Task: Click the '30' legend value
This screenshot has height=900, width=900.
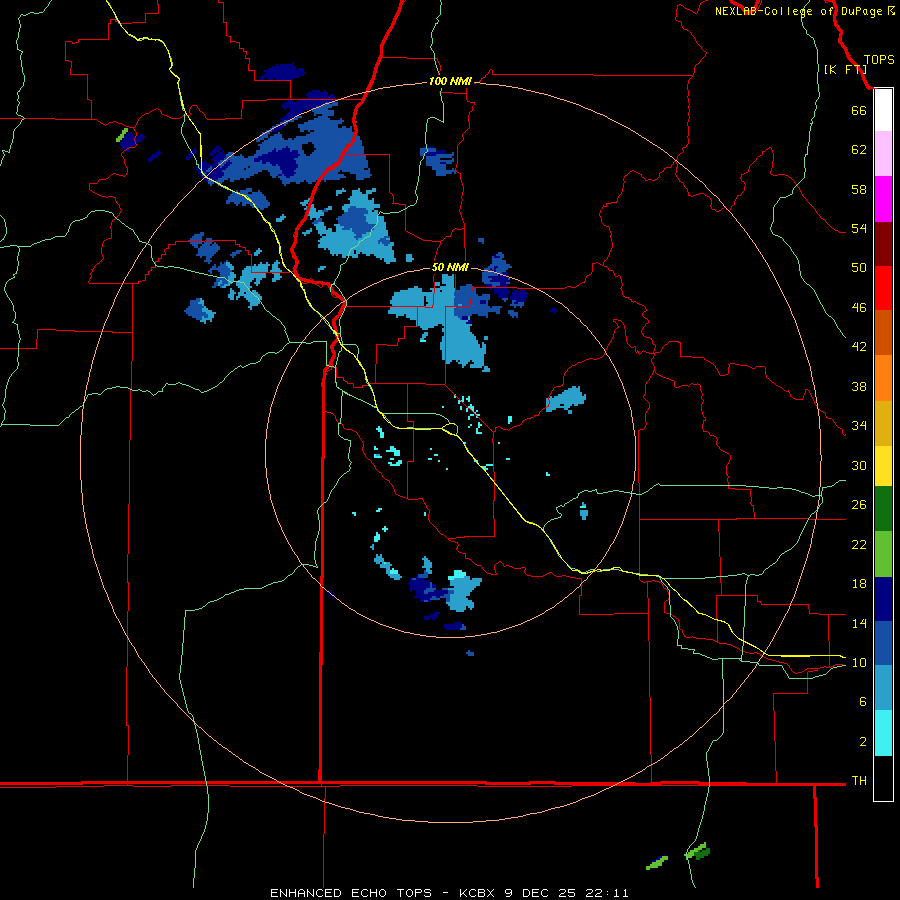Action: tap(859, 465)
